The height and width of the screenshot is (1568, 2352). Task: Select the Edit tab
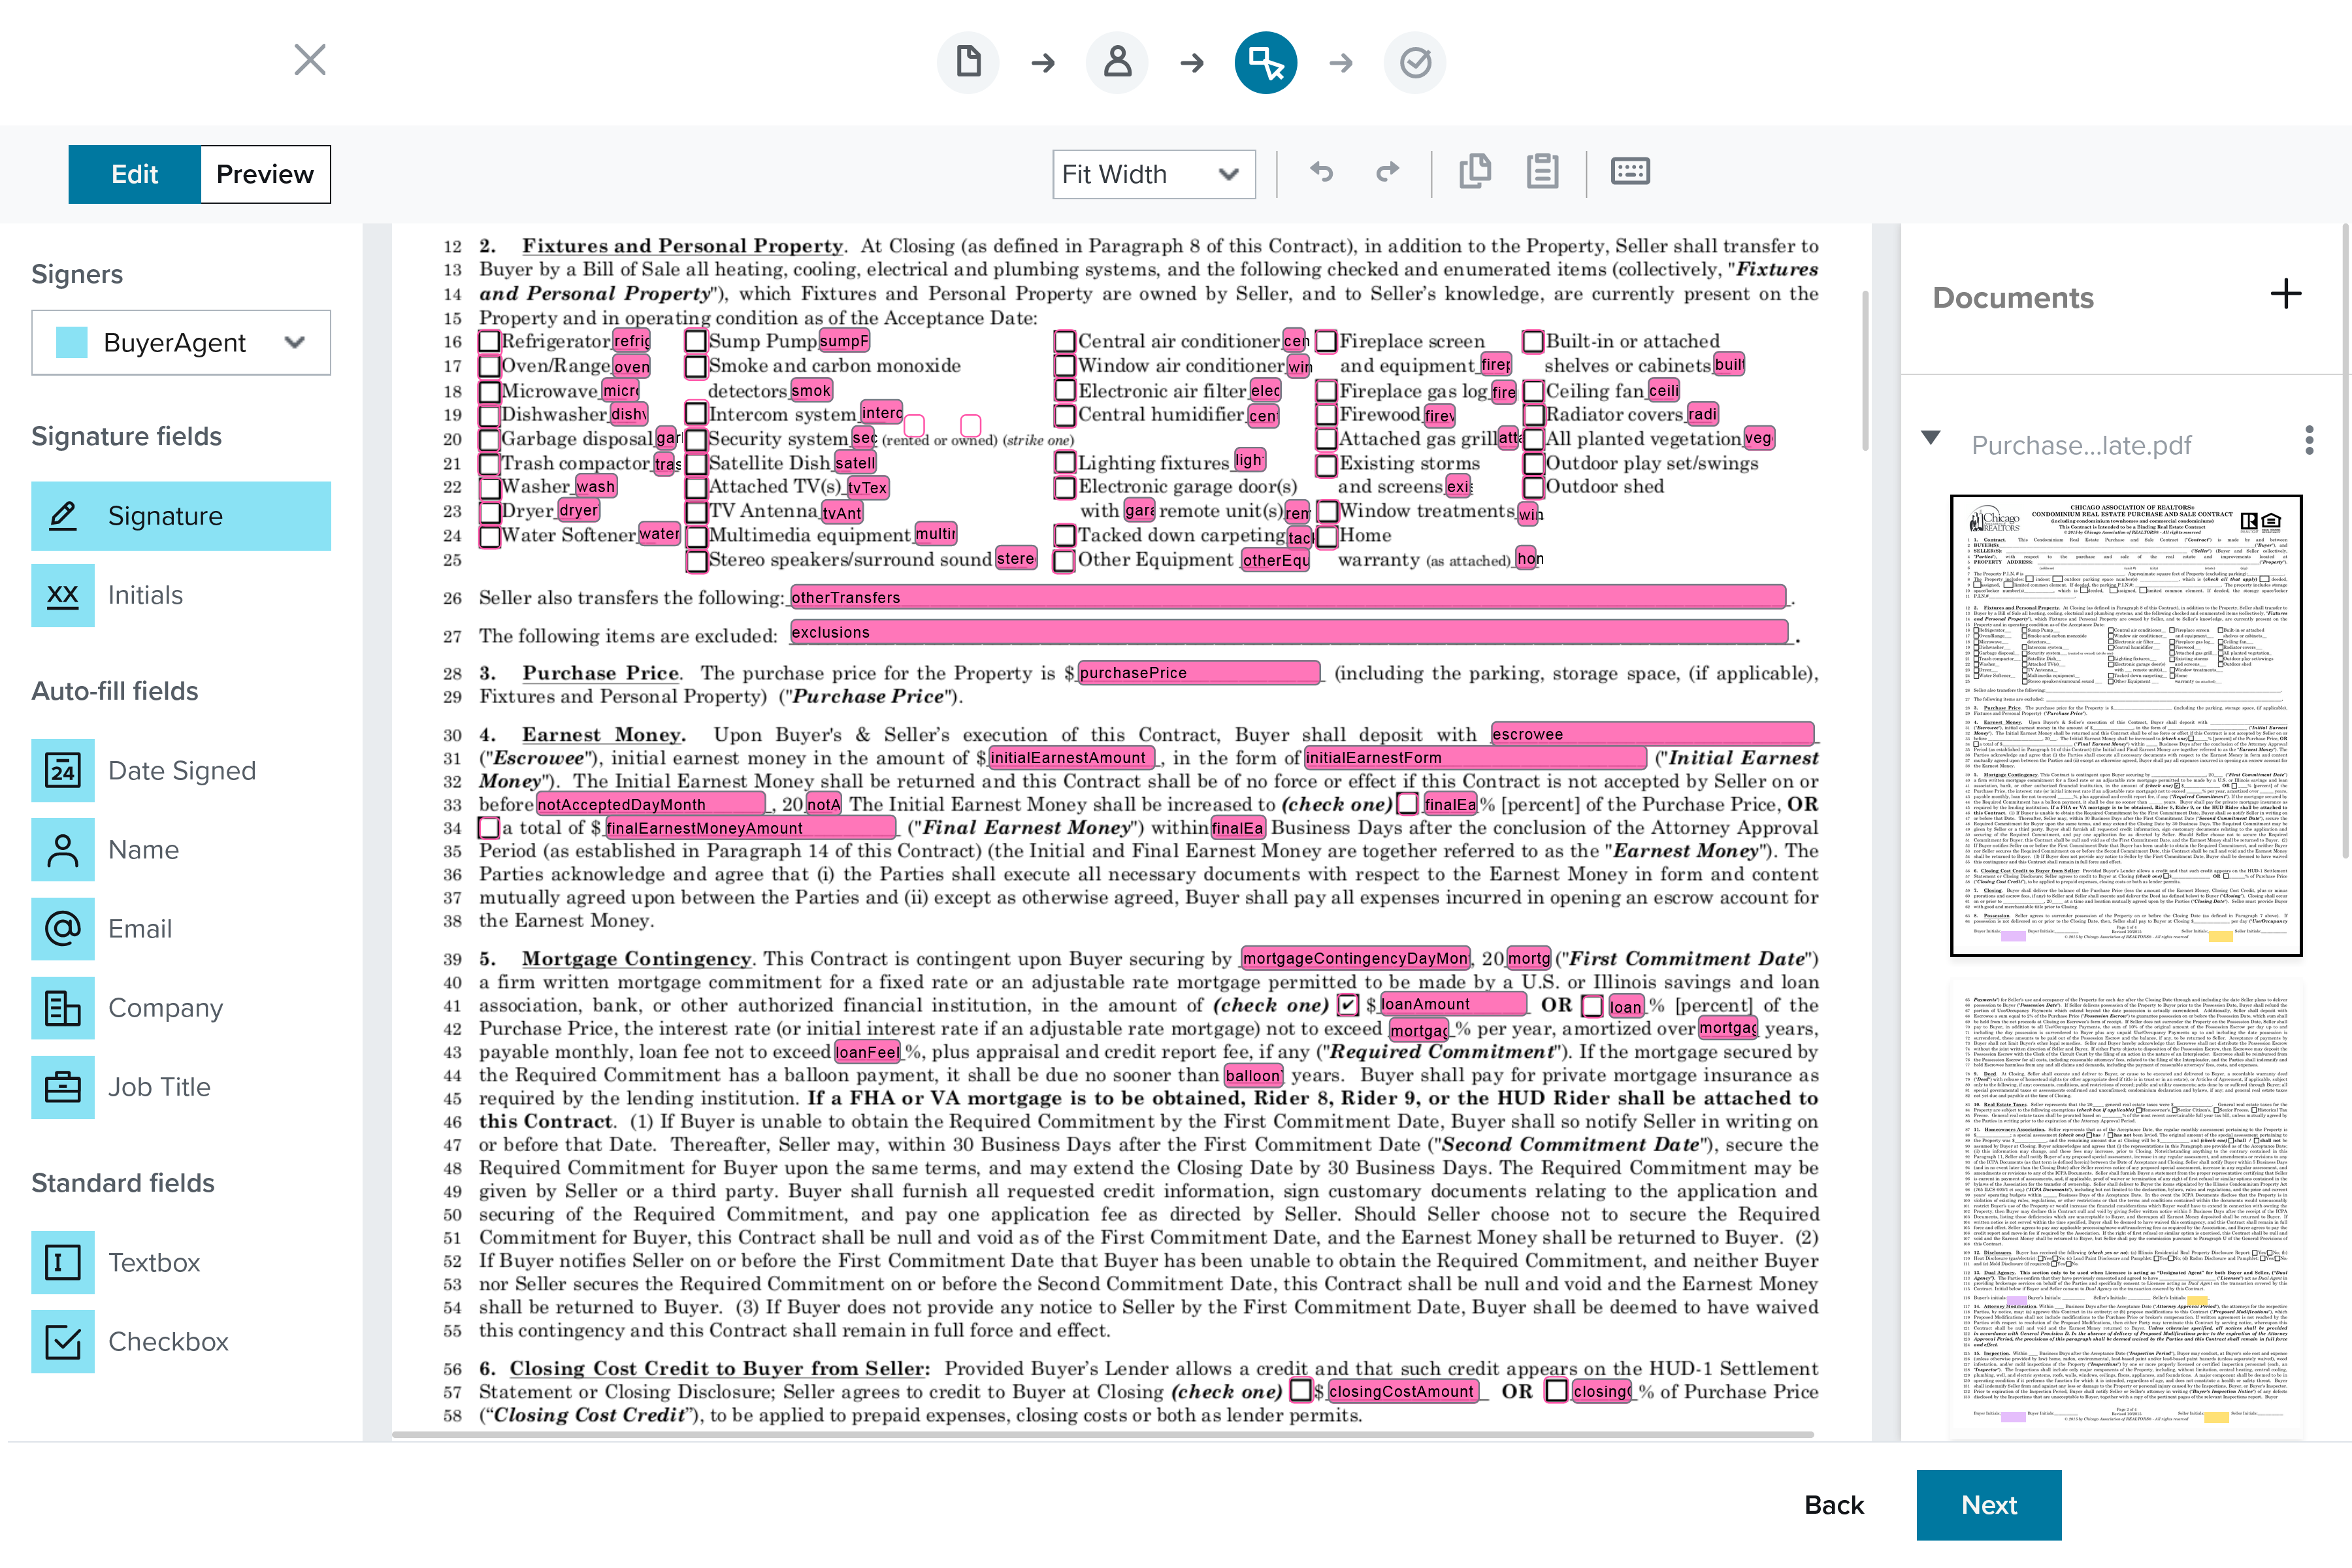(135, 175)
